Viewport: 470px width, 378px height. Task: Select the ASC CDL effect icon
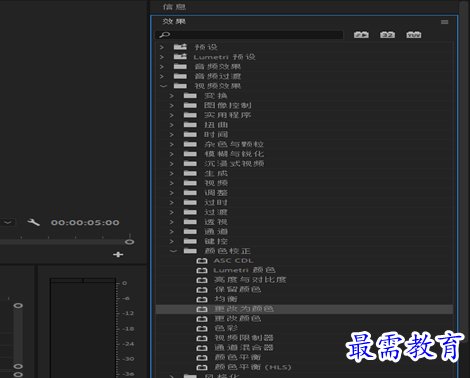(x=202, y=261)
